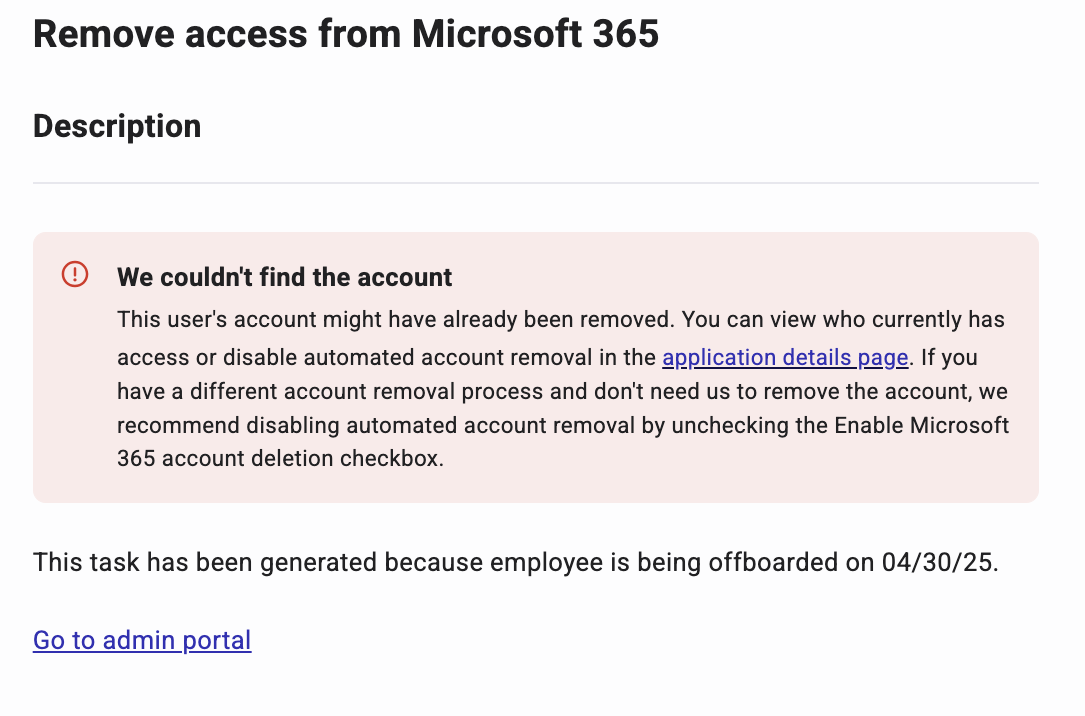Click the offboarding date 04/30/25
The height and width of the screenshot is (716, 1085).
point(938,562)
